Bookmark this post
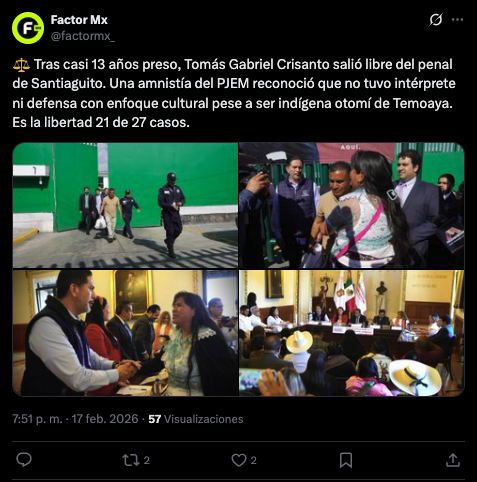 346,460
